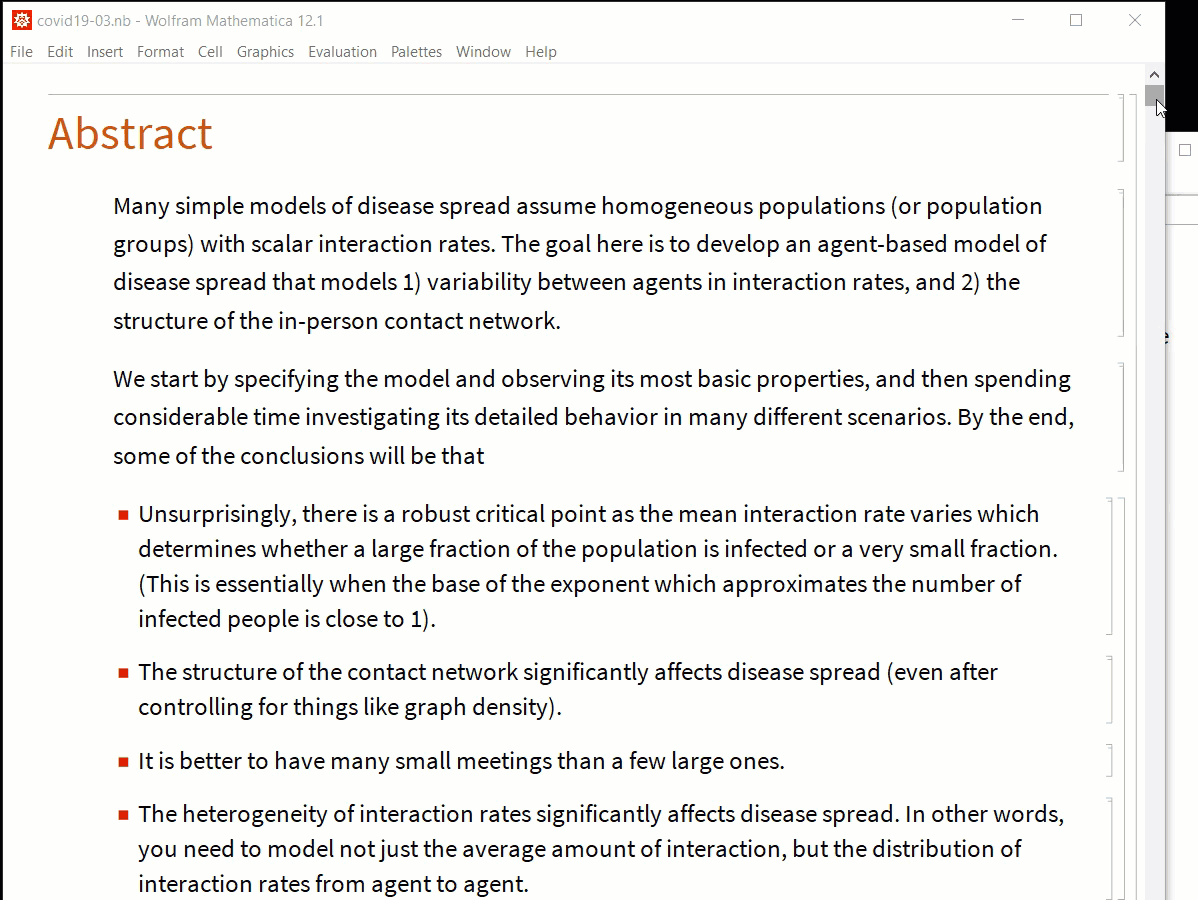Open the Cell menu
Screen dimensions: 1198x900
(x=210, y=52)
